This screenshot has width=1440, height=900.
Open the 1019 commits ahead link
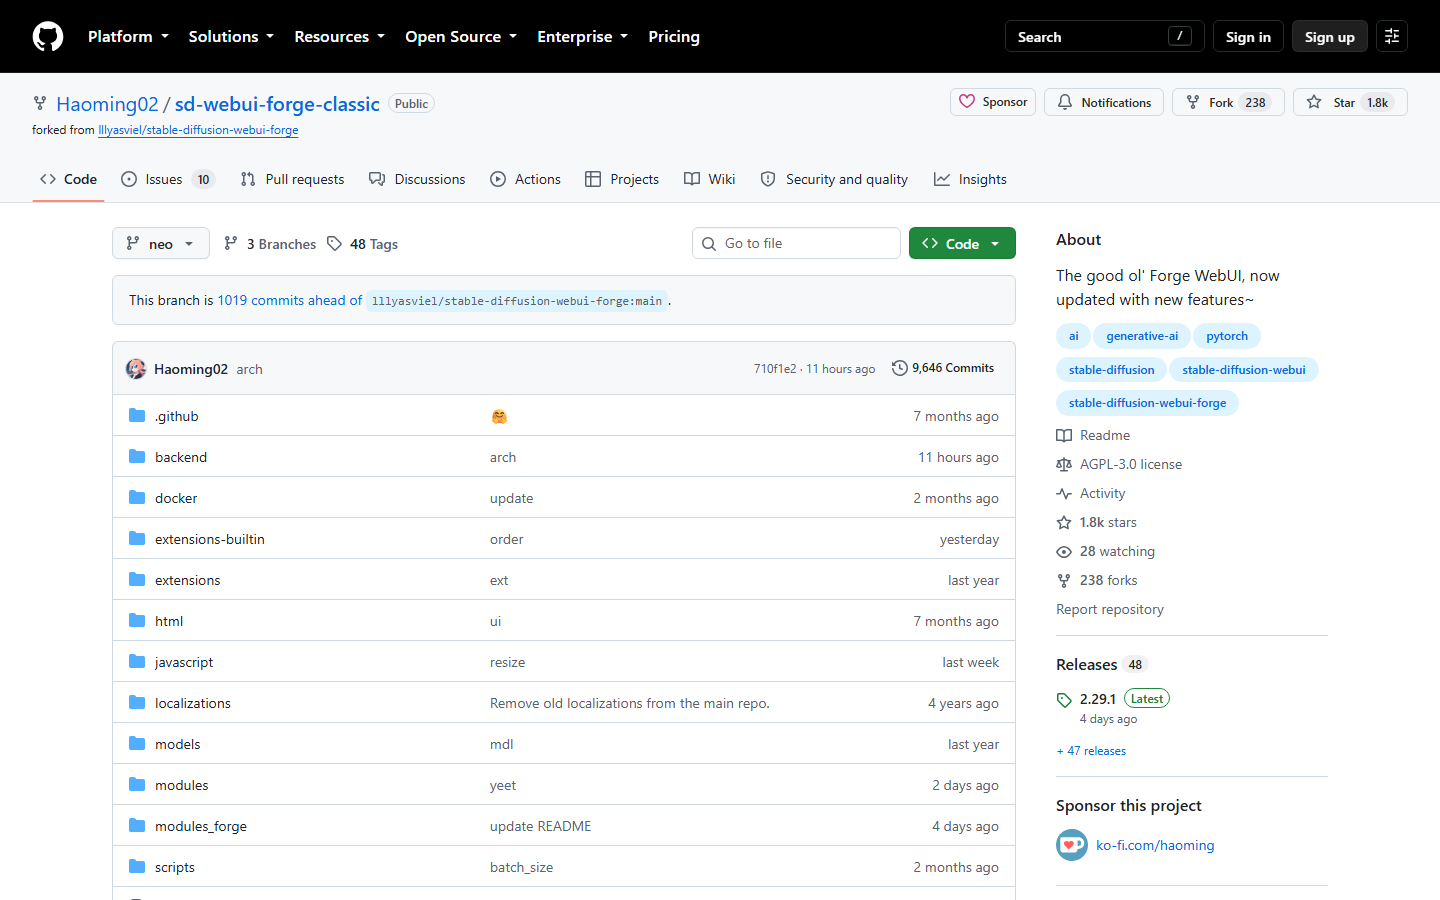click(290, 300)
